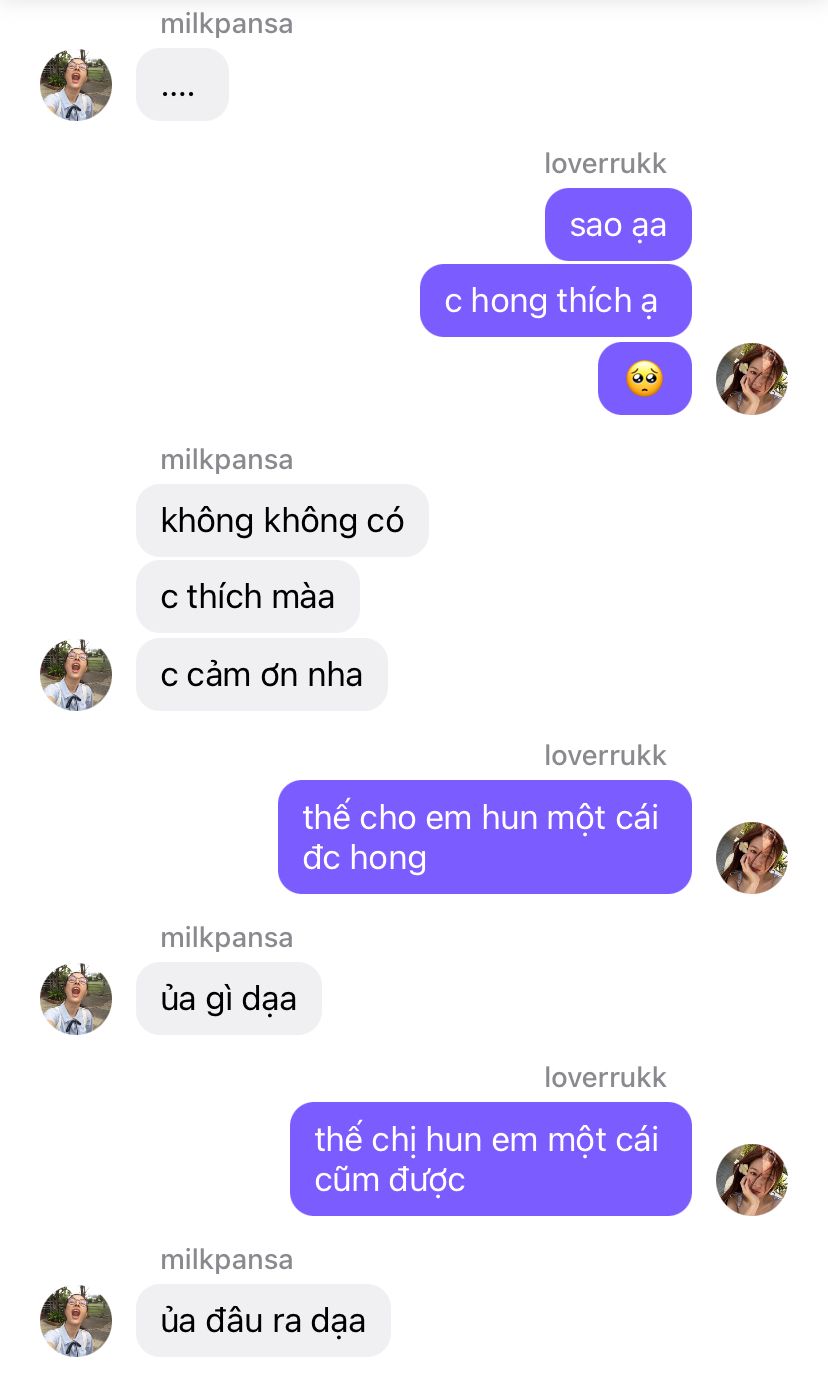
Task: Open the loverrukk username above 'sao ạa'
Action: click(605, 163)
